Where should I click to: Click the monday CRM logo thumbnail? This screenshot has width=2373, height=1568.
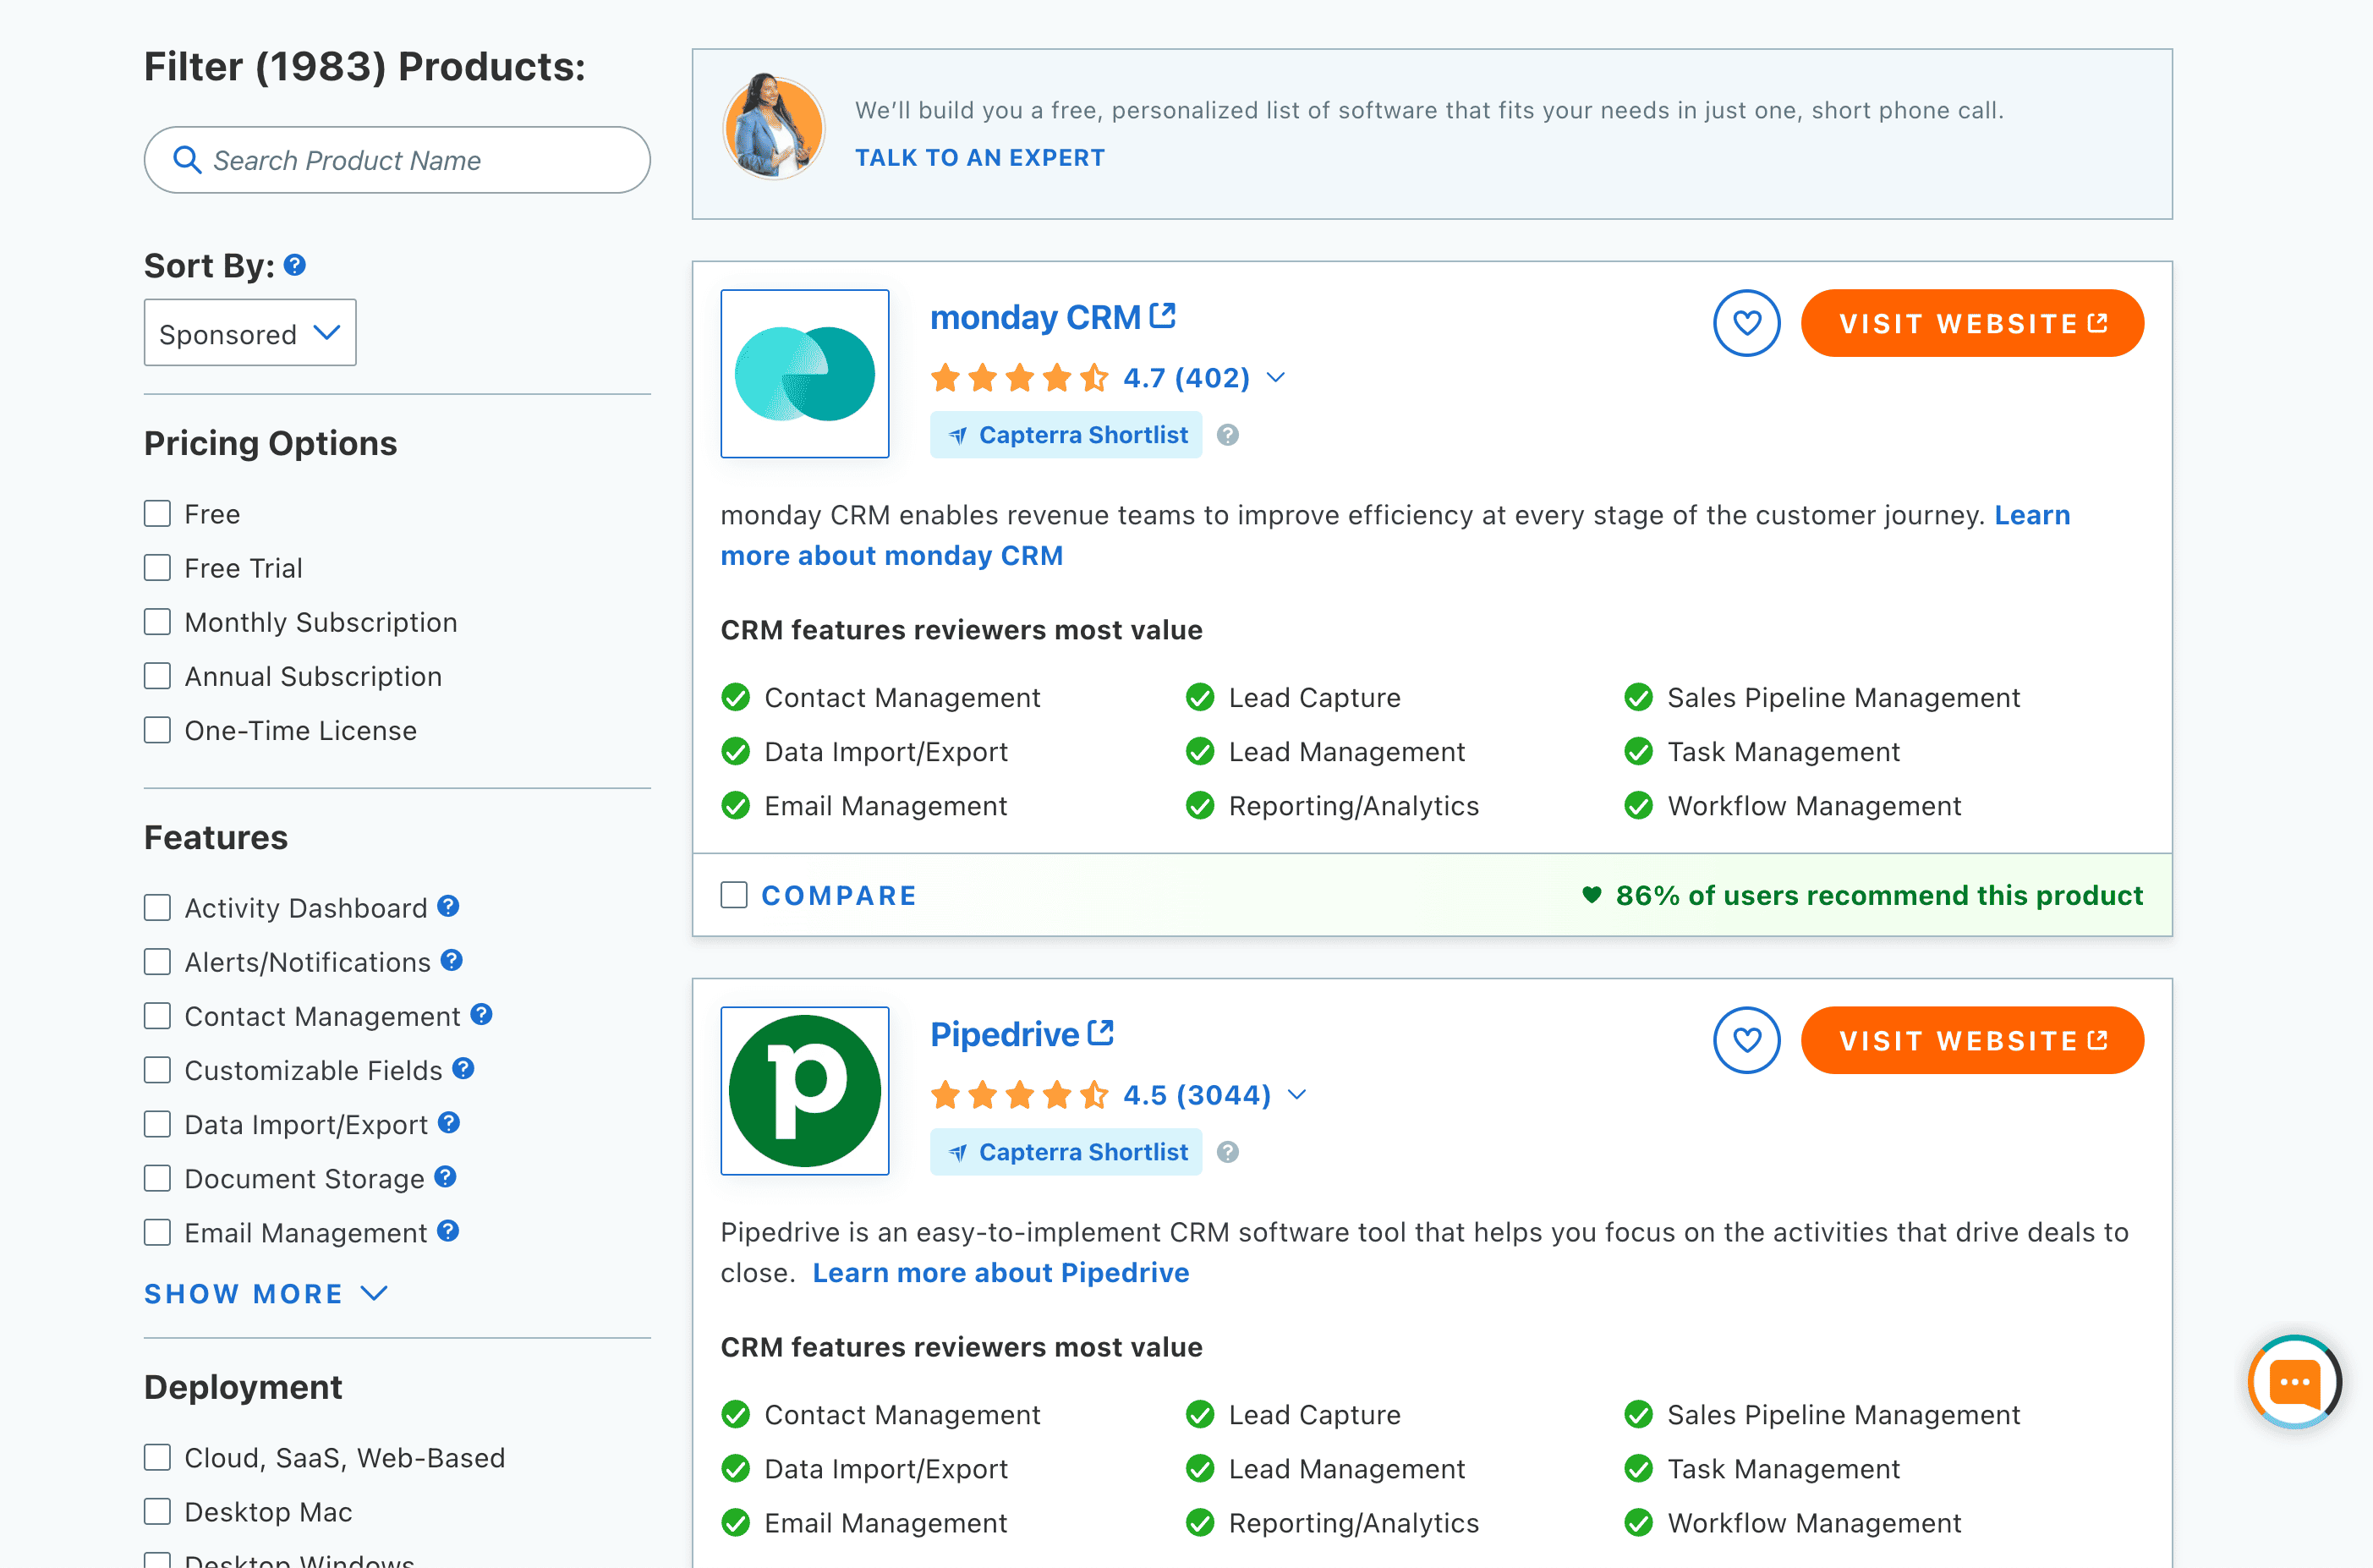click(x=804, y=374)
